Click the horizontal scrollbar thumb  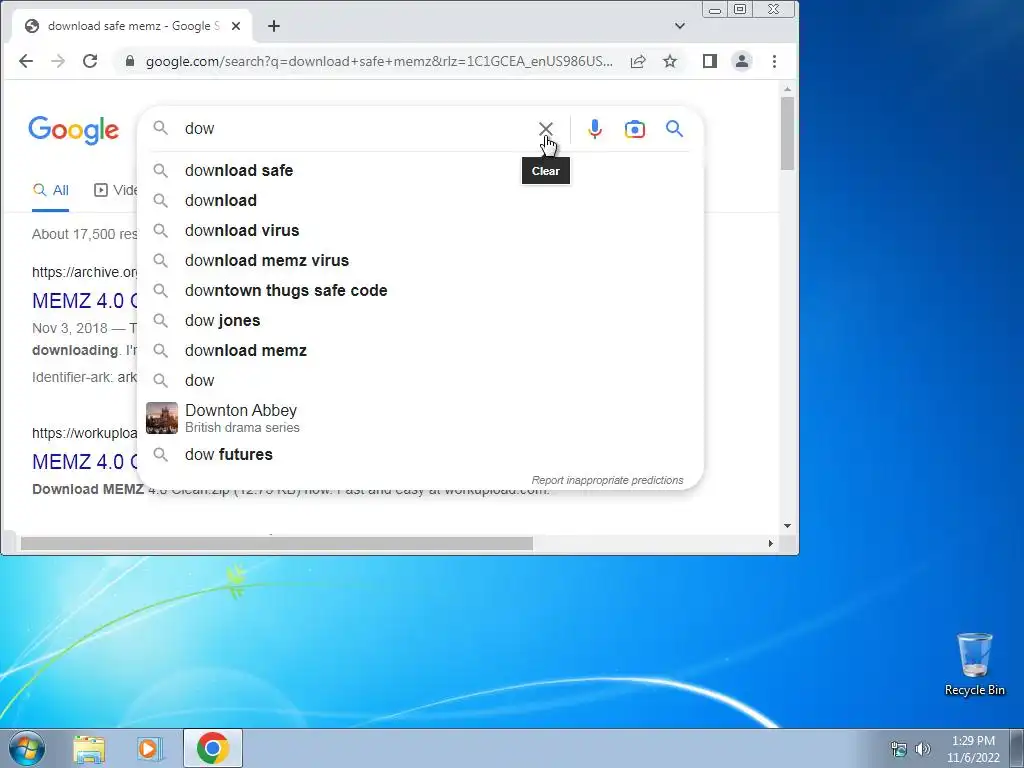click(x=276, y=543)
